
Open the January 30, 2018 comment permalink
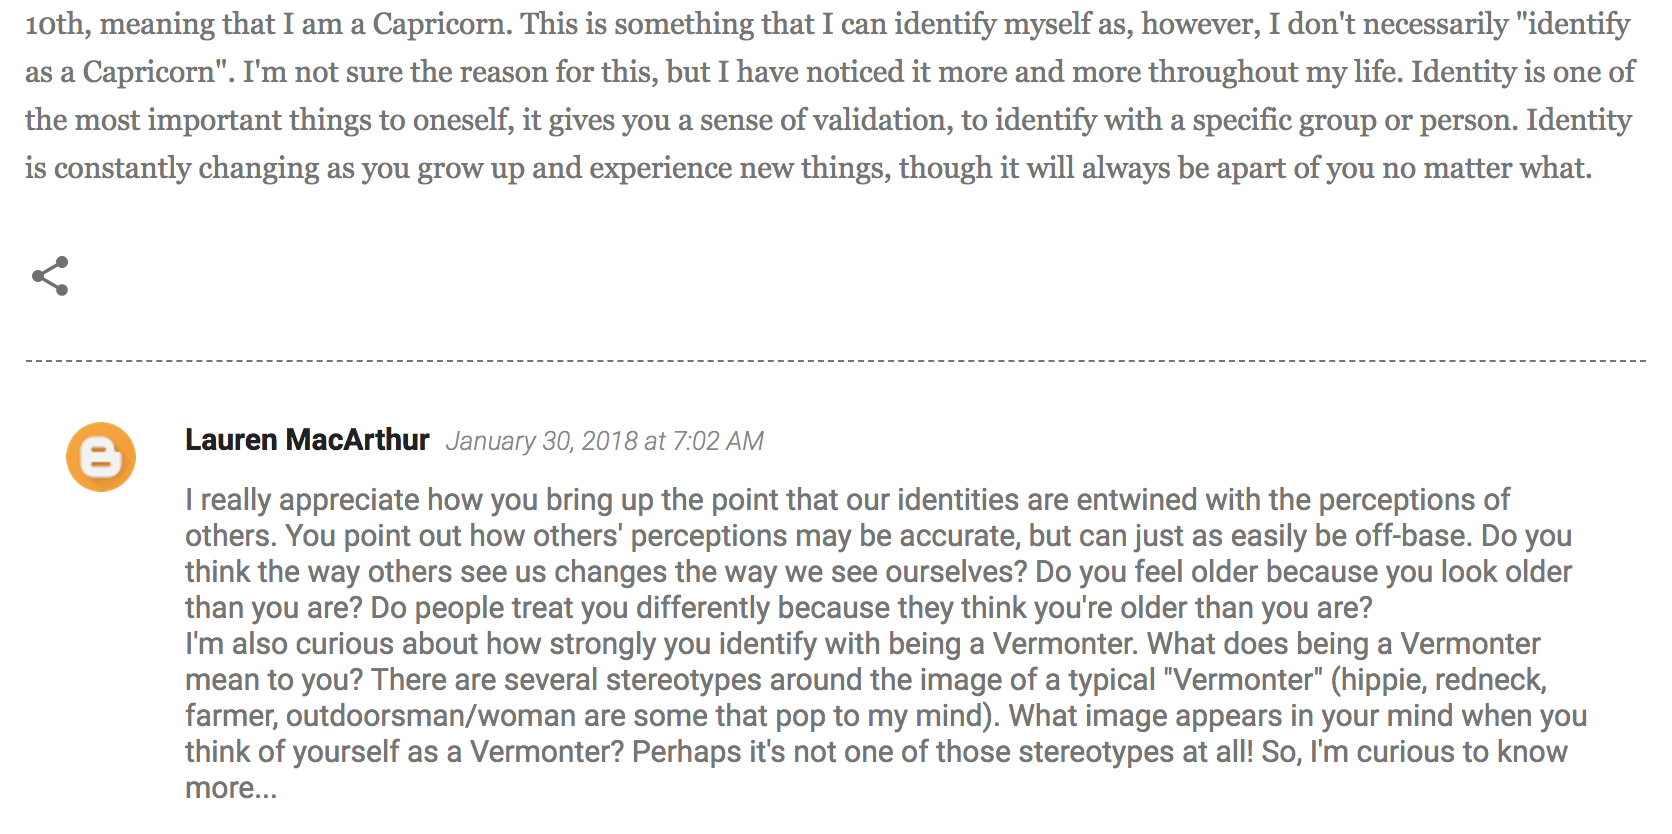(604, 441)
